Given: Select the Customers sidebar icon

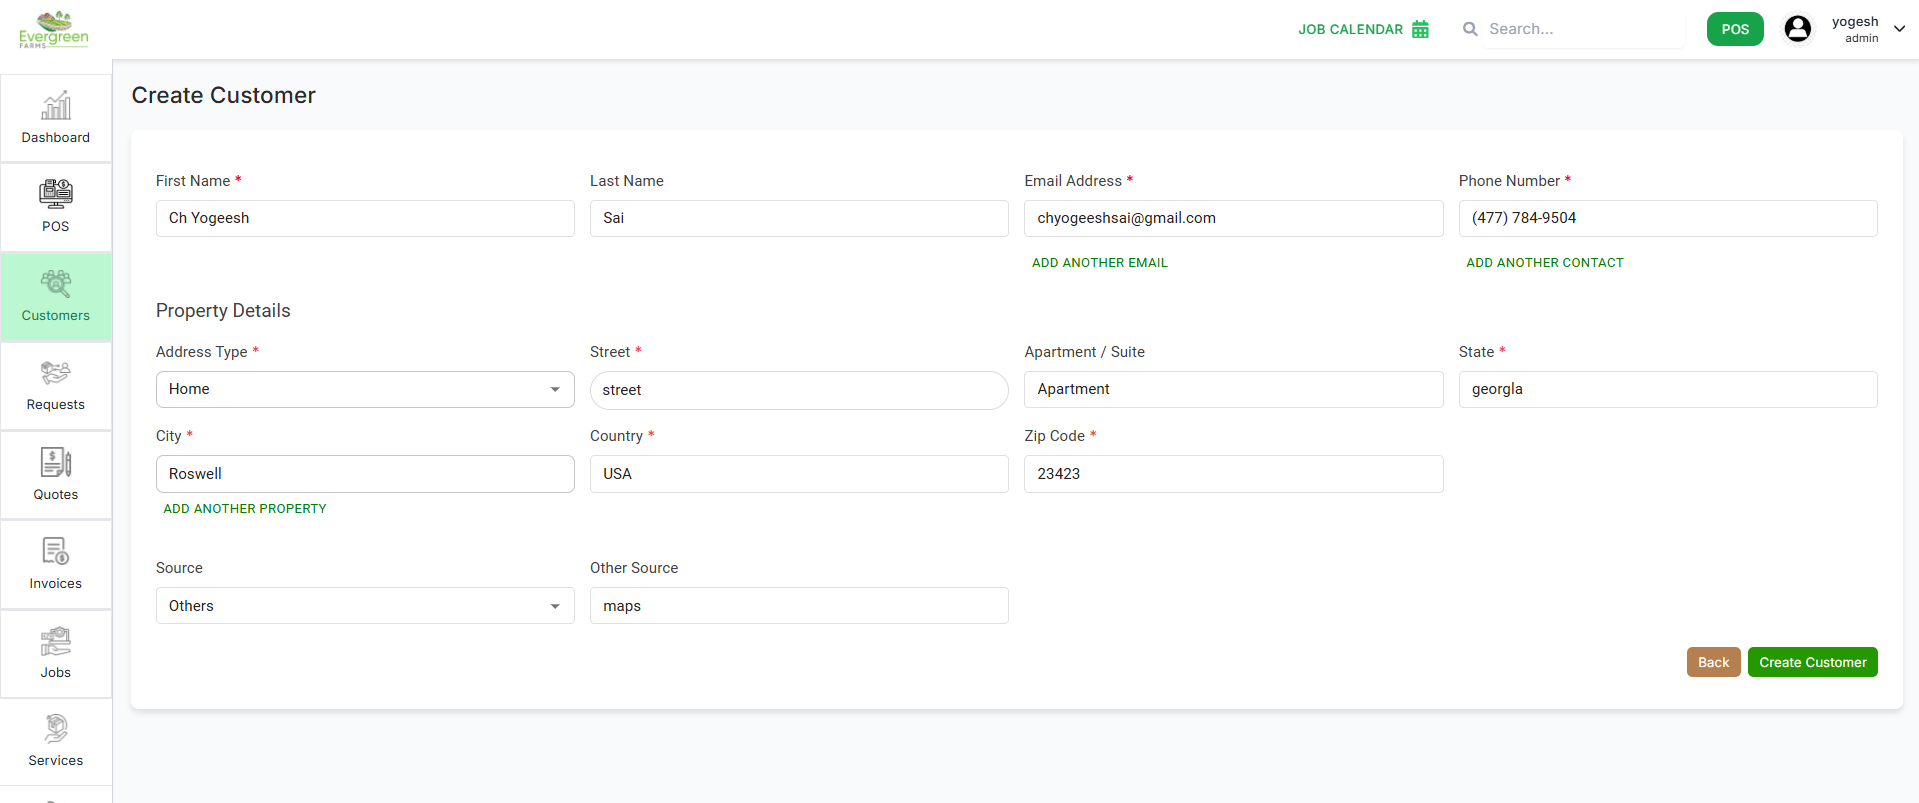Looking at the screenshot, I should point(56,284).
